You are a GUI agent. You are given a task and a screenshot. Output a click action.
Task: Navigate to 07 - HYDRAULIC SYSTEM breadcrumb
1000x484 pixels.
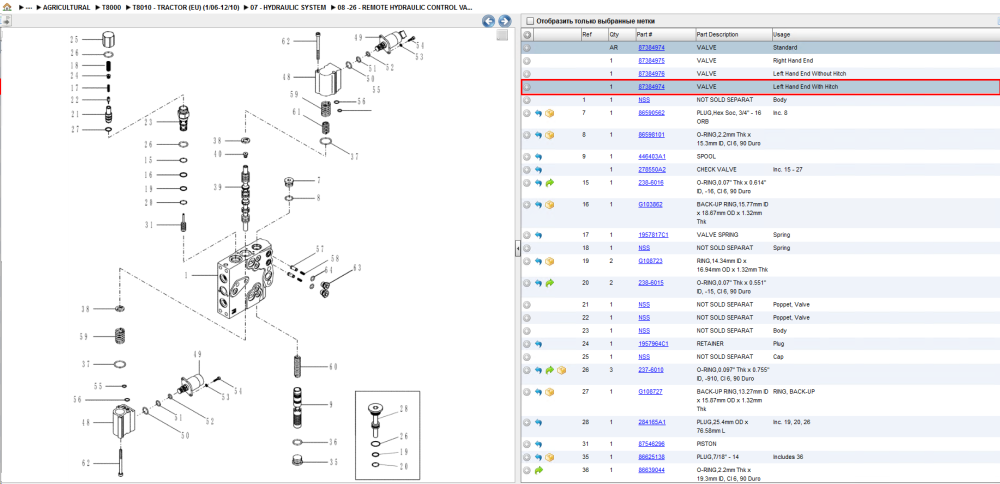[288, 8]
